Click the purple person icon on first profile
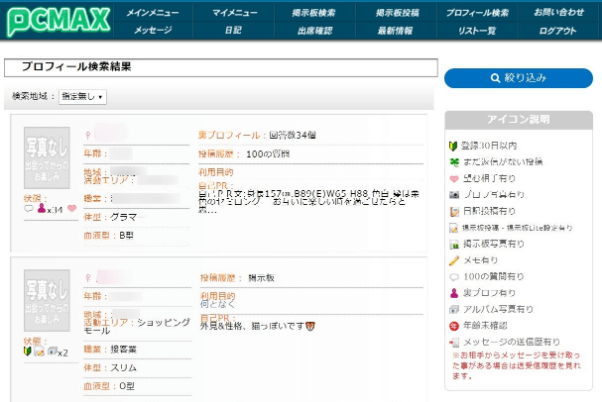 [x=40, y=209]
